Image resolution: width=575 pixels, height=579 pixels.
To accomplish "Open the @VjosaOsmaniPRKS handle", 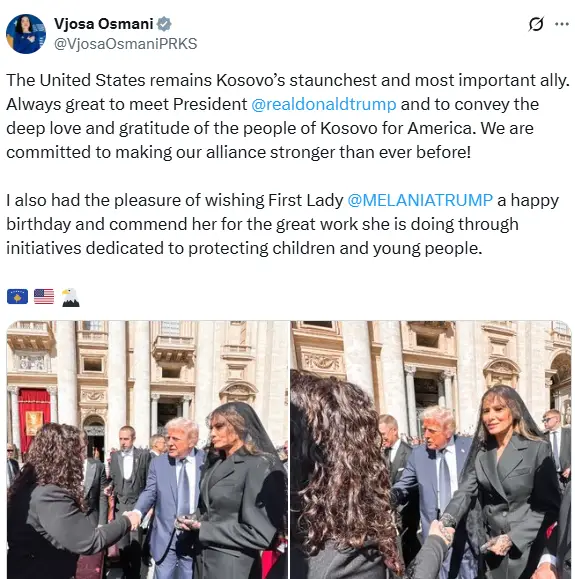I will tap(126, 44).
